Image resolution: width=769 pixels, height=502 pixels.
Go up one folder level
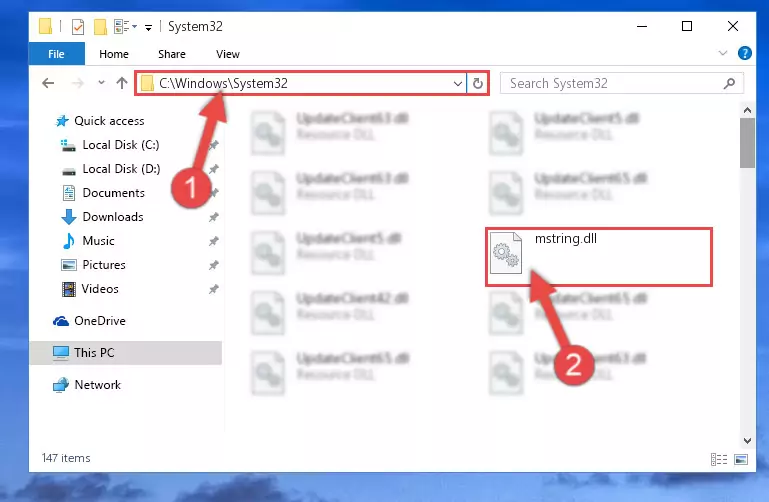click(122, 83)
